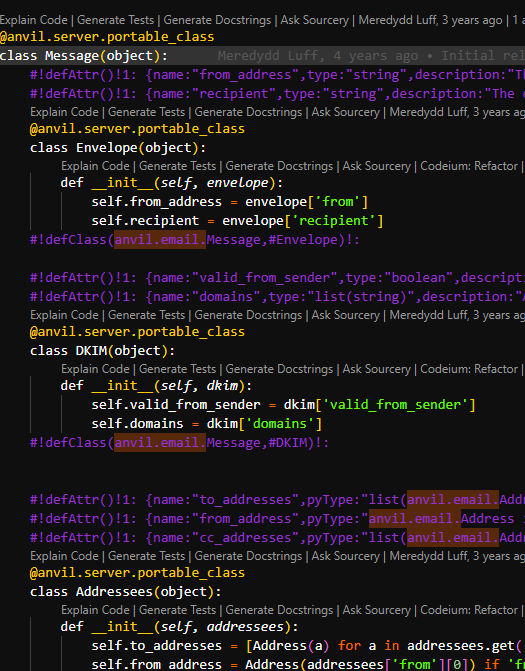Click 'def __init__(self, addressees):' line
Screen dimensions: 525x671
point(179,627)
